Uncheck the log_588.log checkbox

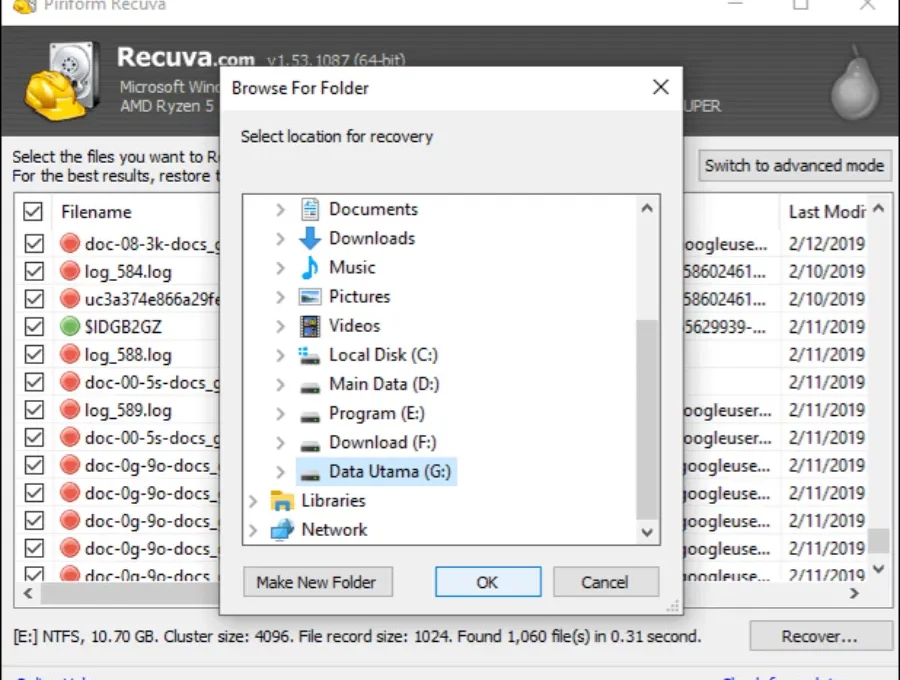pos(34,354)
